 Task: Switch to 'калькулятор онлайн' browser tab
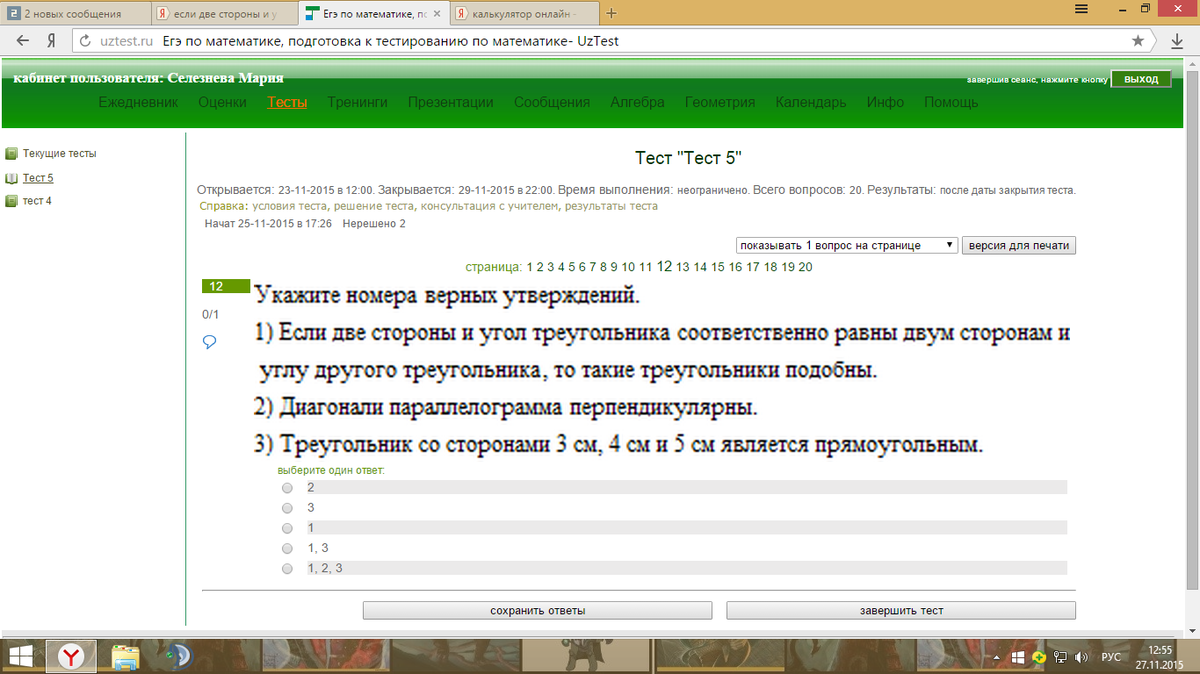click(x=522, y=14)
